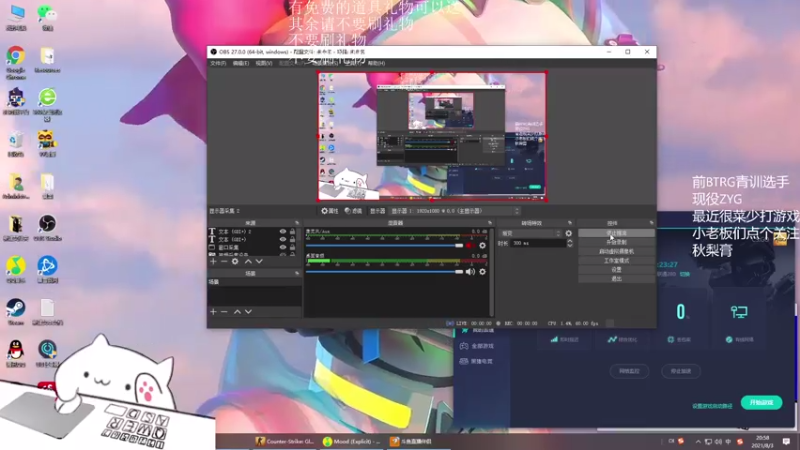Remove the scene with minus icon
The height and width of the screenshot is (450, 800).
224,311
